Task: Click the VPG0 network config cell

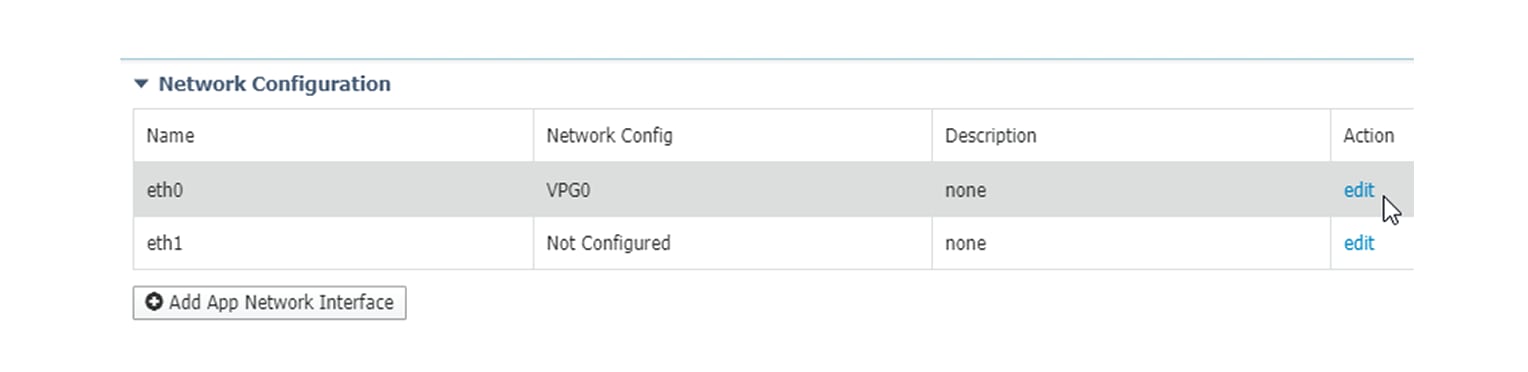Action: [x=733, y=190]
